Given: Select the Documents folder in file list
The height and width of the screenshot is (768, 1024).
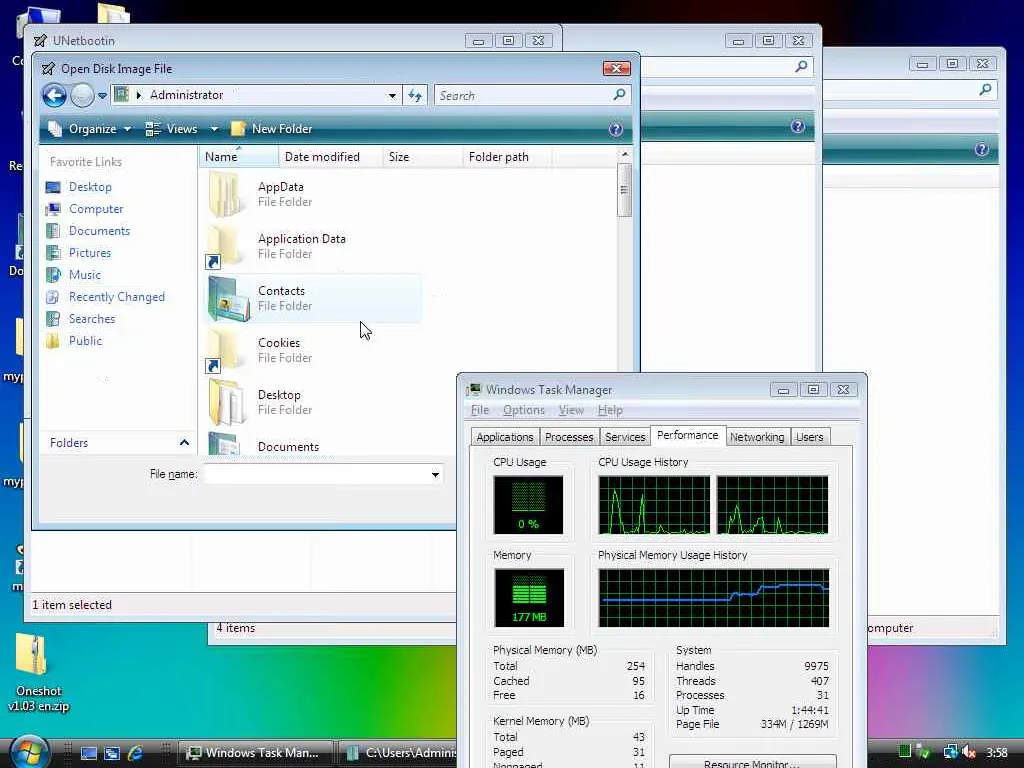Looking at the screenshot, I should pyautogui.click(x=313, y=444).
